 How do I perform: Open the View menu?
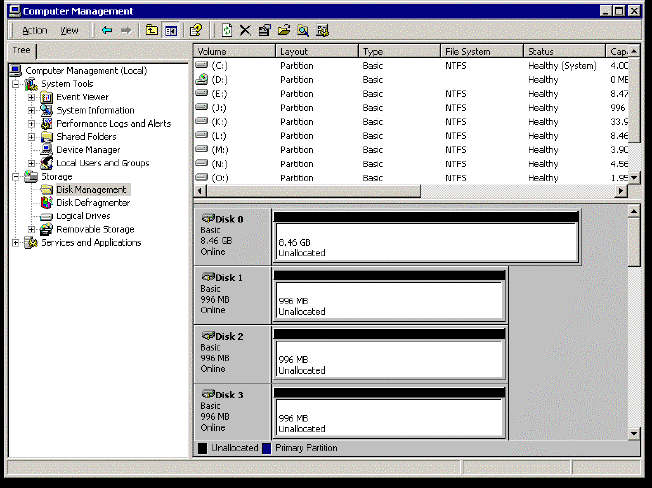69,30
